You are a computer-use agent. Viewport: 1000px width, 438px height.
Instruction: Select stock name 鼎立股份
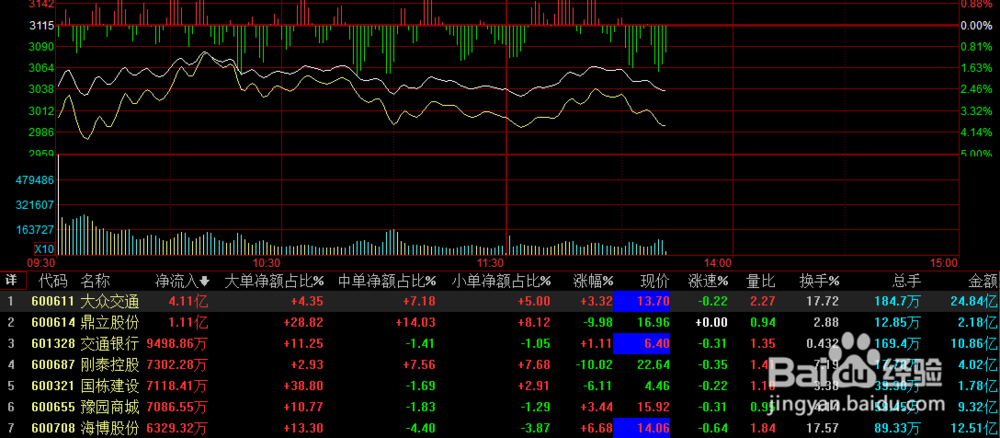point(110,323)
